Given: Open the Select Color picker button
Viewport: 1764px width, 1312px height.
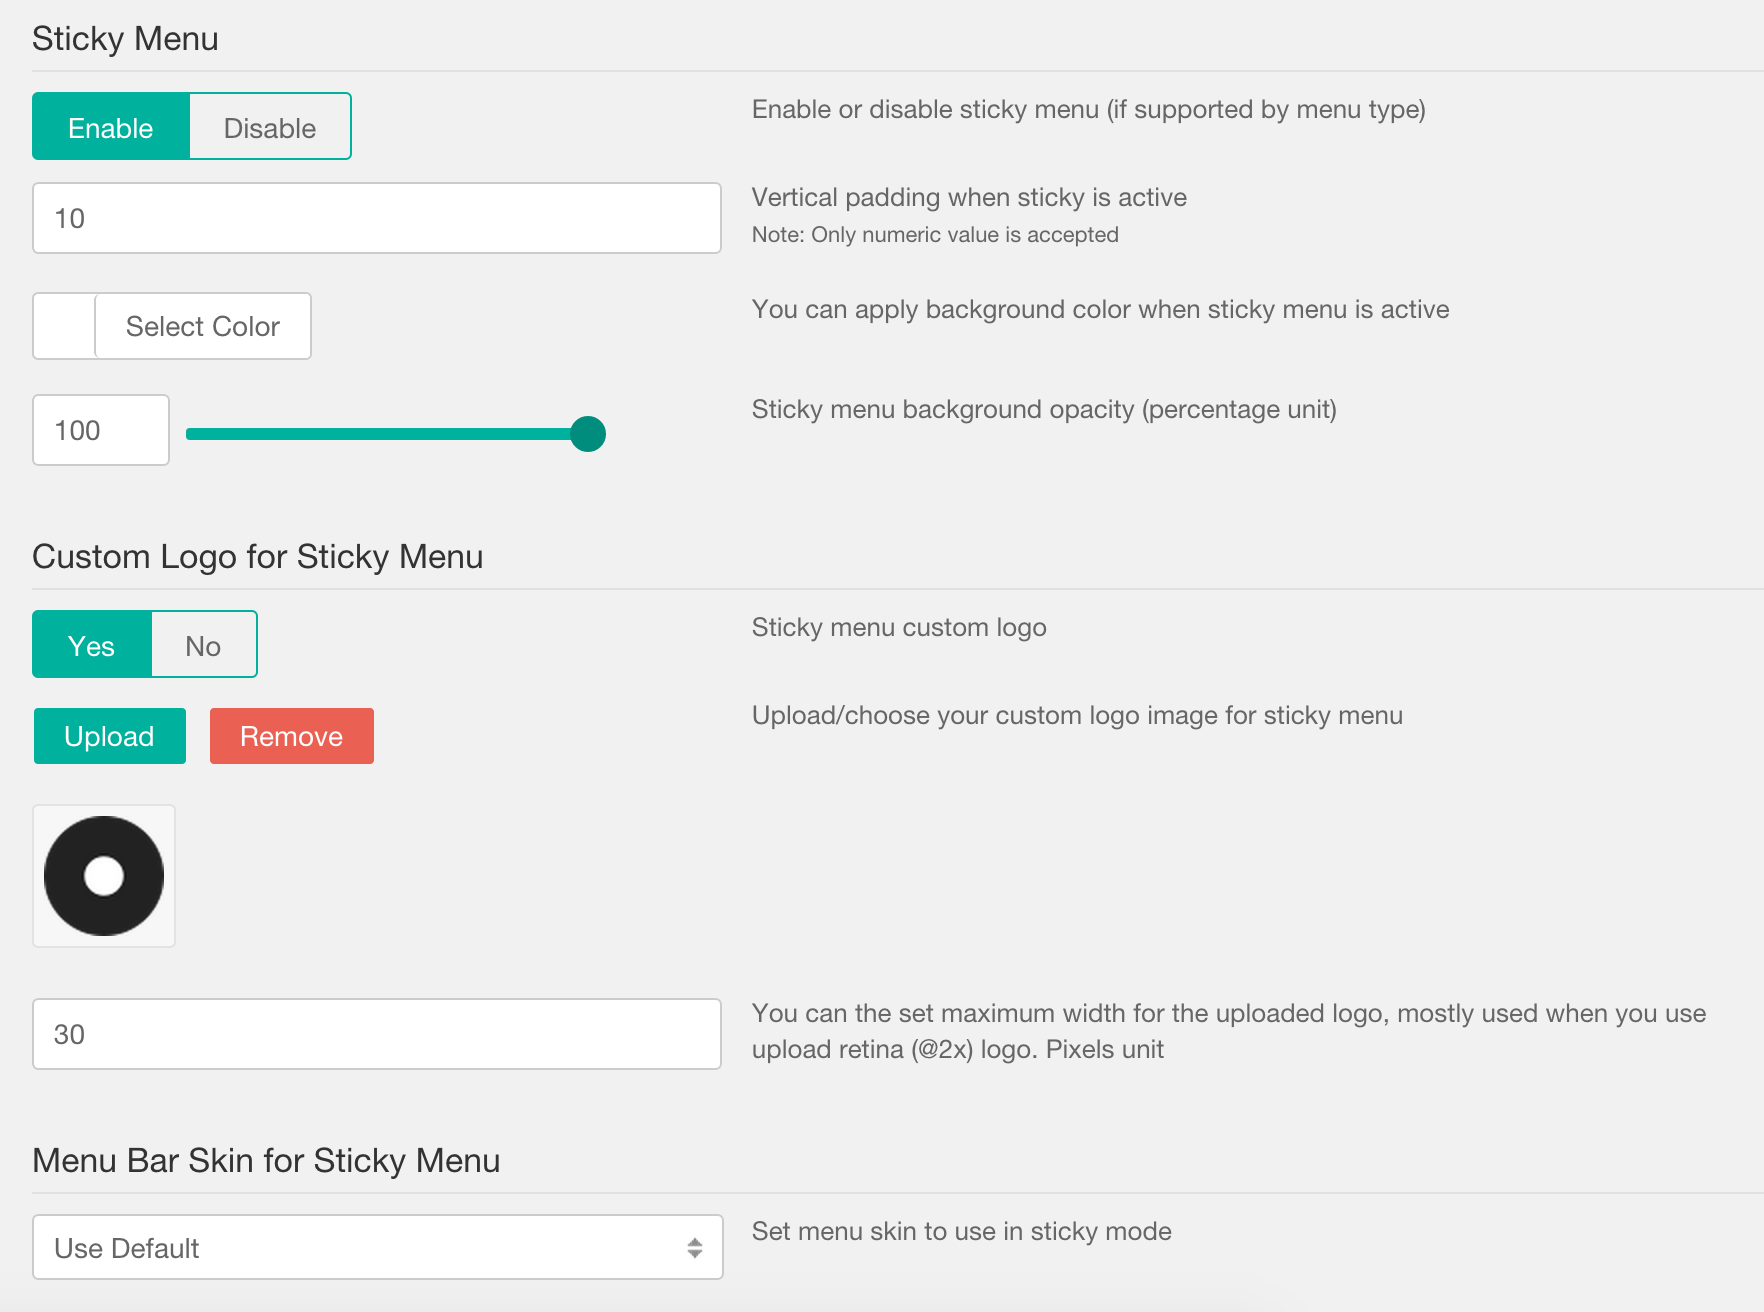Looking at the screenshot, I should tap(203, 326).
